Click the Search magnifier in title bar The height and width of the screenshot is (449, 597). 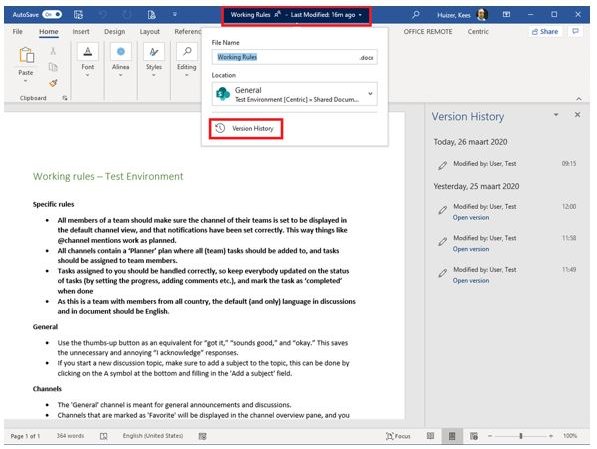tap(416, 14)
